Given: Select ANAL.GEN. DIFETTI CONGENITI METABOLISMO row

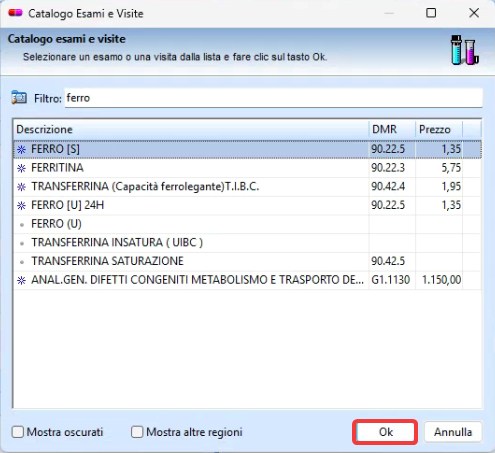Looking at the screenshot, I should (247, 280).
